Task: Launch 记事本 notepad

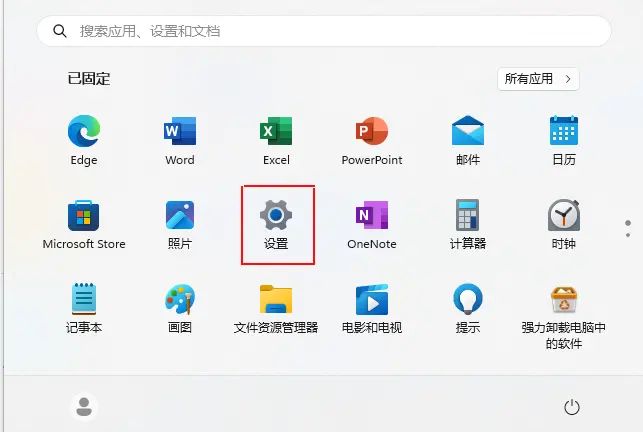Action: (84, 299)
